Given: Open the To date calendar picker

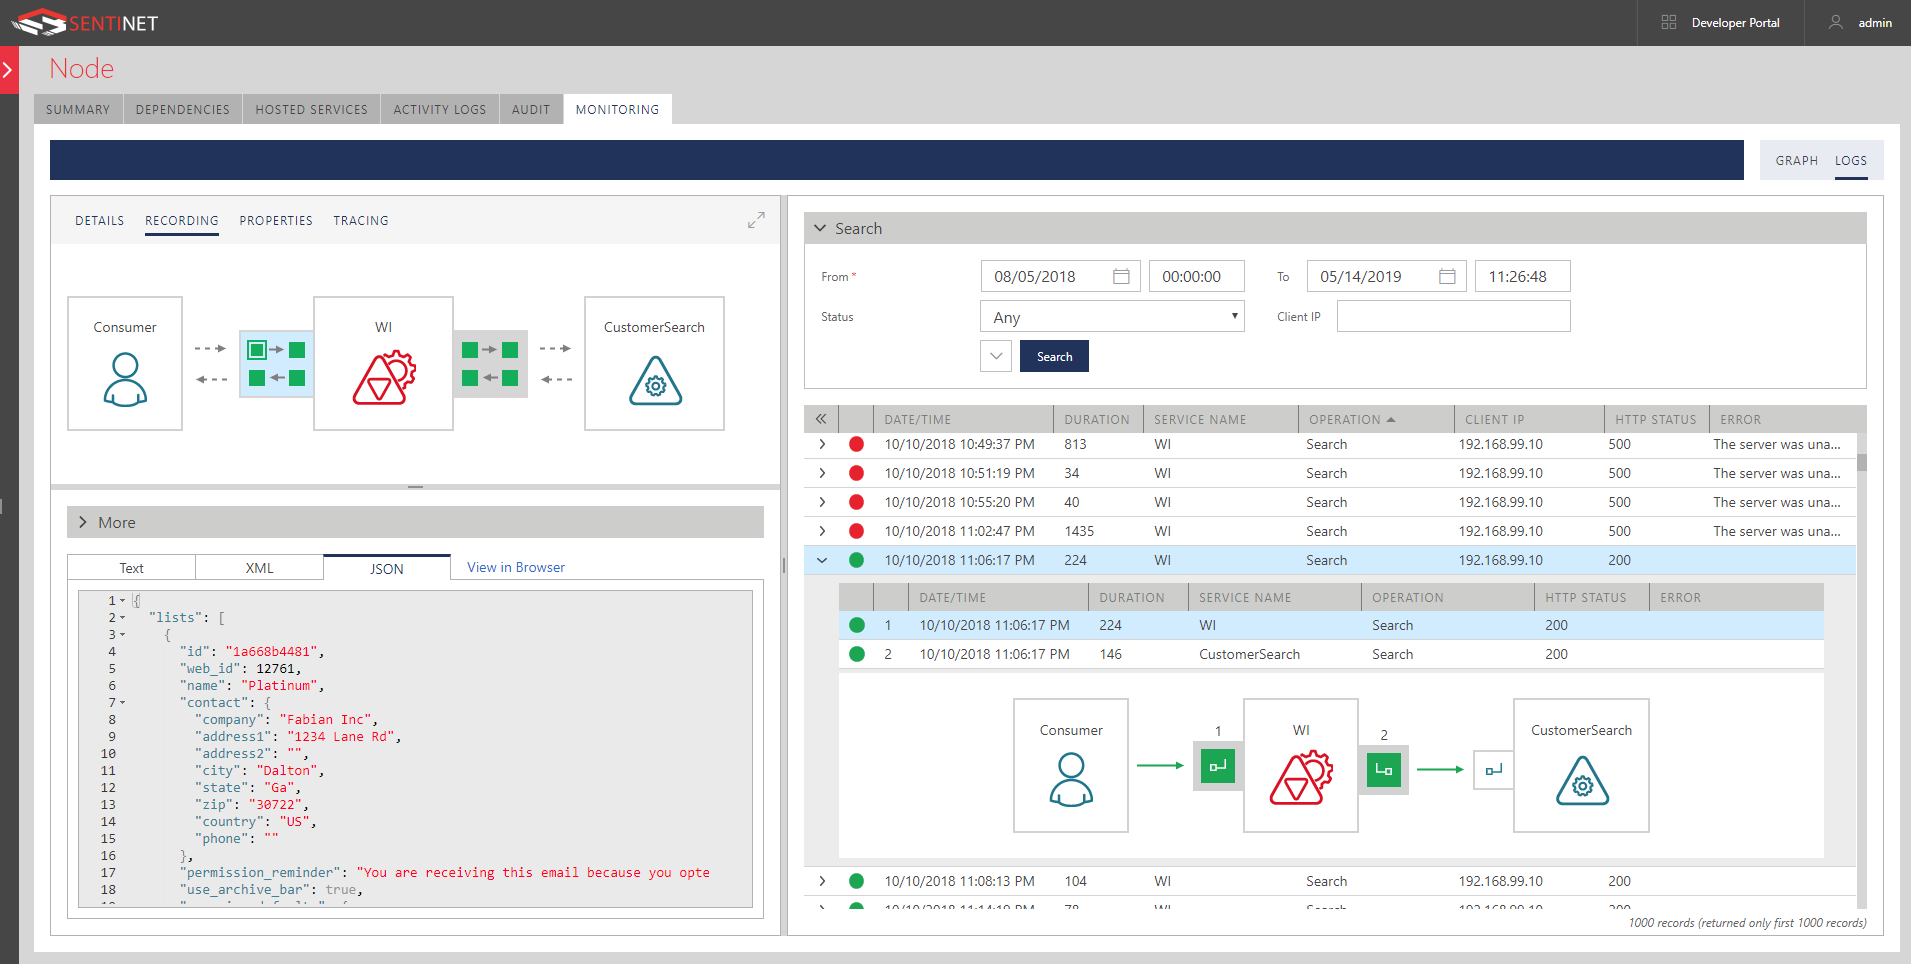Looking at the screenshot, I should (x=1447, y=276).
